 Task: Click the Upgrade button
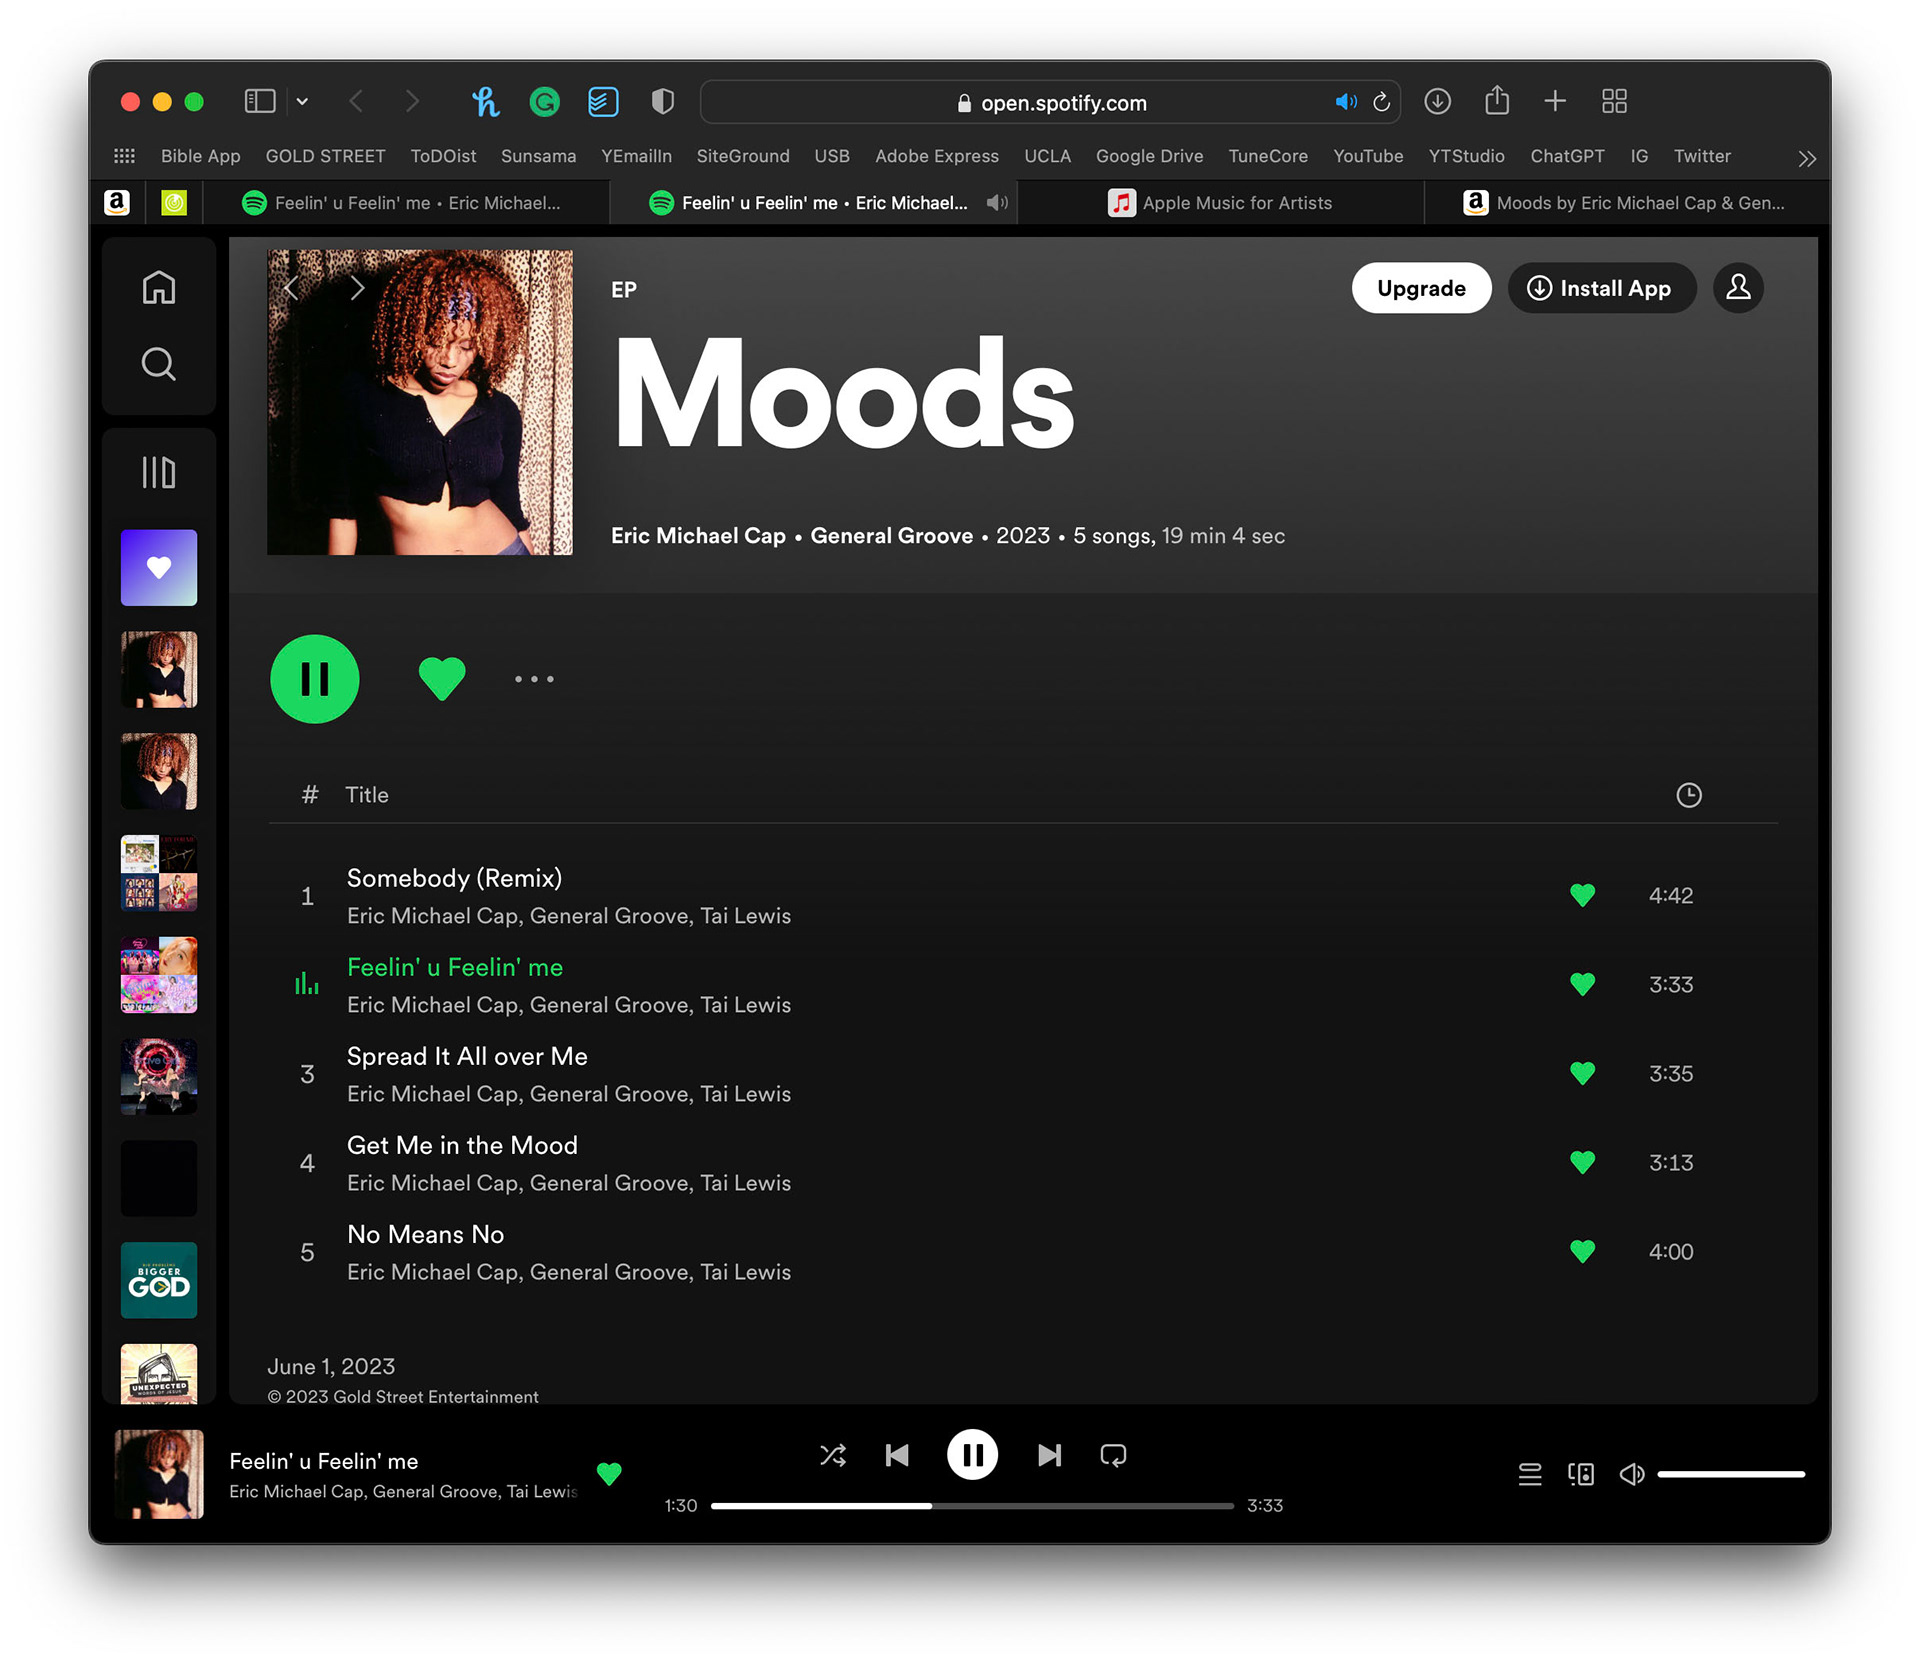pyautogui.click(x=1420, y=288)
